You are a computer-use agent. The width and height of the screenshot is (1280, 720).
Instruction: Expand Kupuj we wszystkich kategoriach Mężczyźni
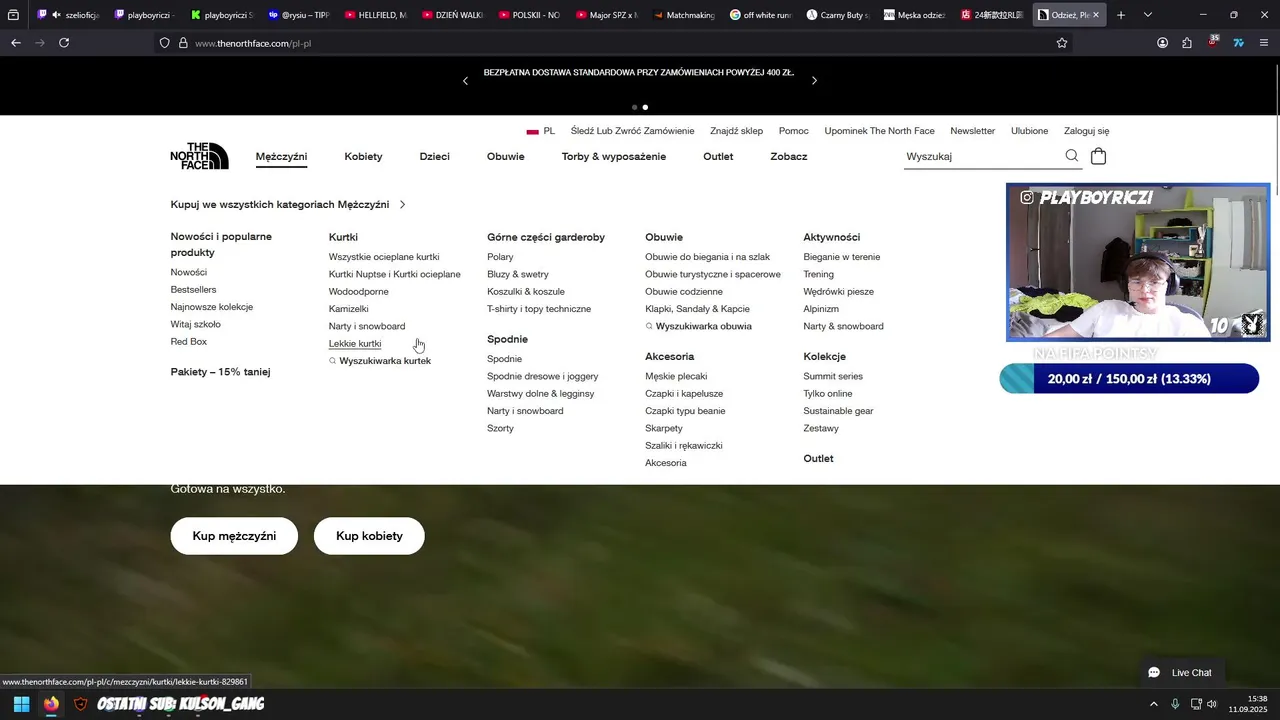pyautogui.click(x=288, y=204)
